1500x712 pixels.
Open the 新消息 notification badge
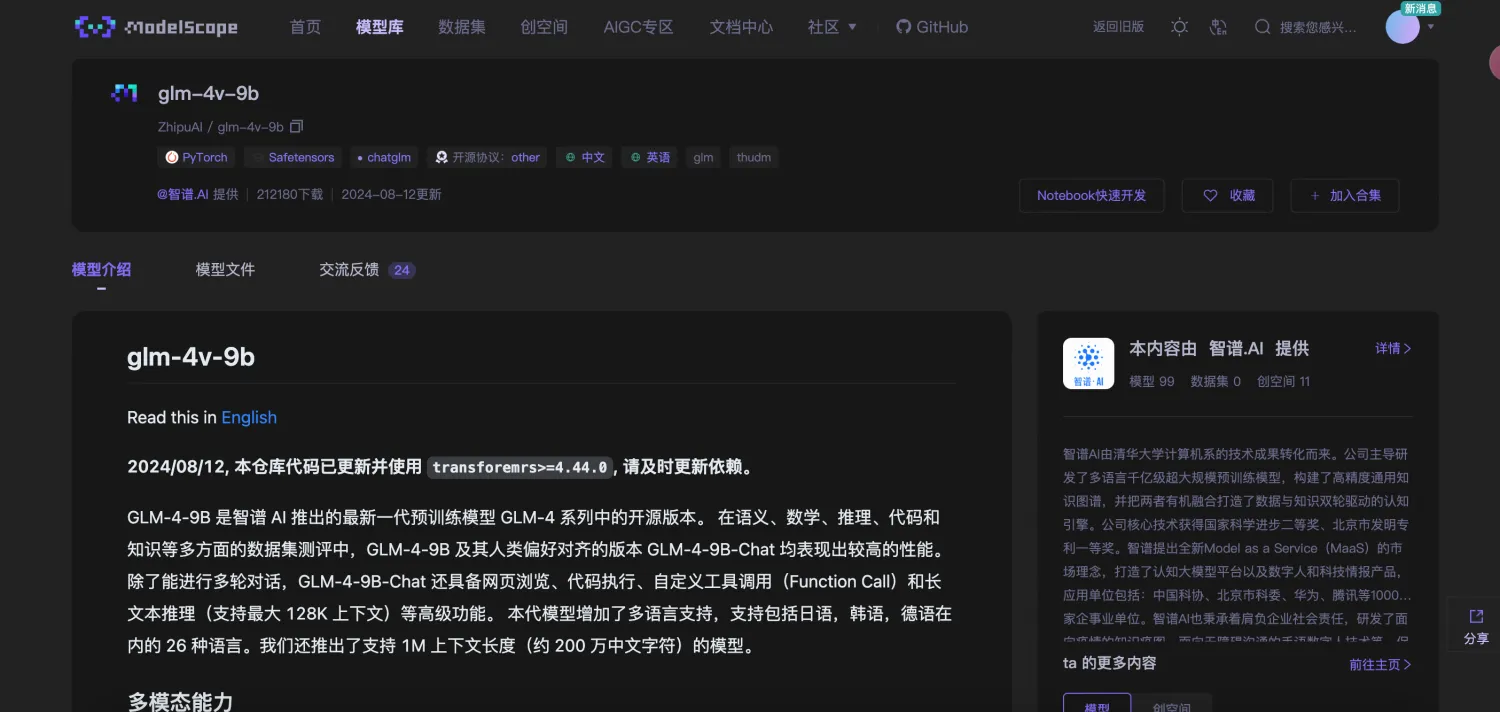click(x=1420, y=8)
